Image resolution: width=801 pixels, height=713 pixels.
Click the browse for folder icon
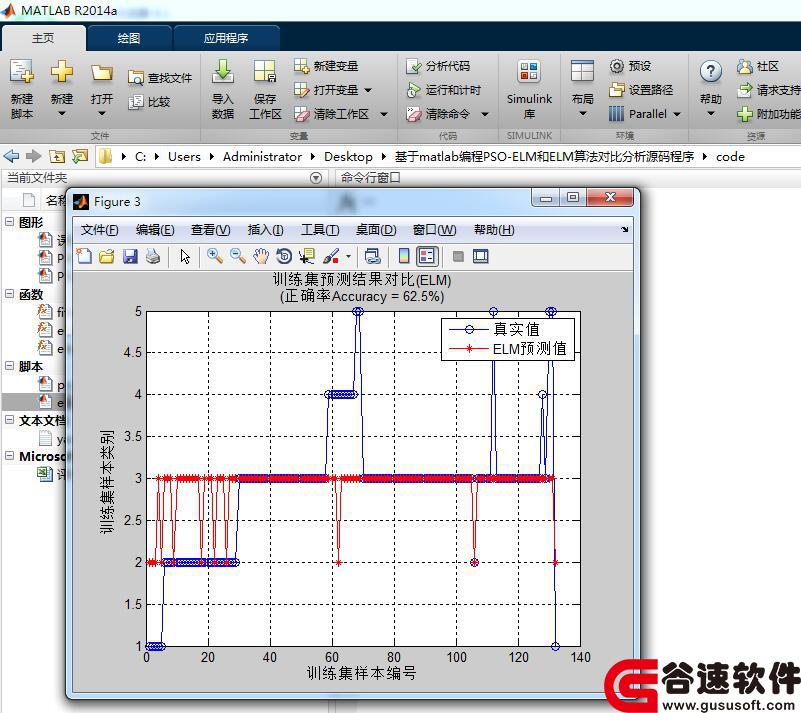coord(80,156)
